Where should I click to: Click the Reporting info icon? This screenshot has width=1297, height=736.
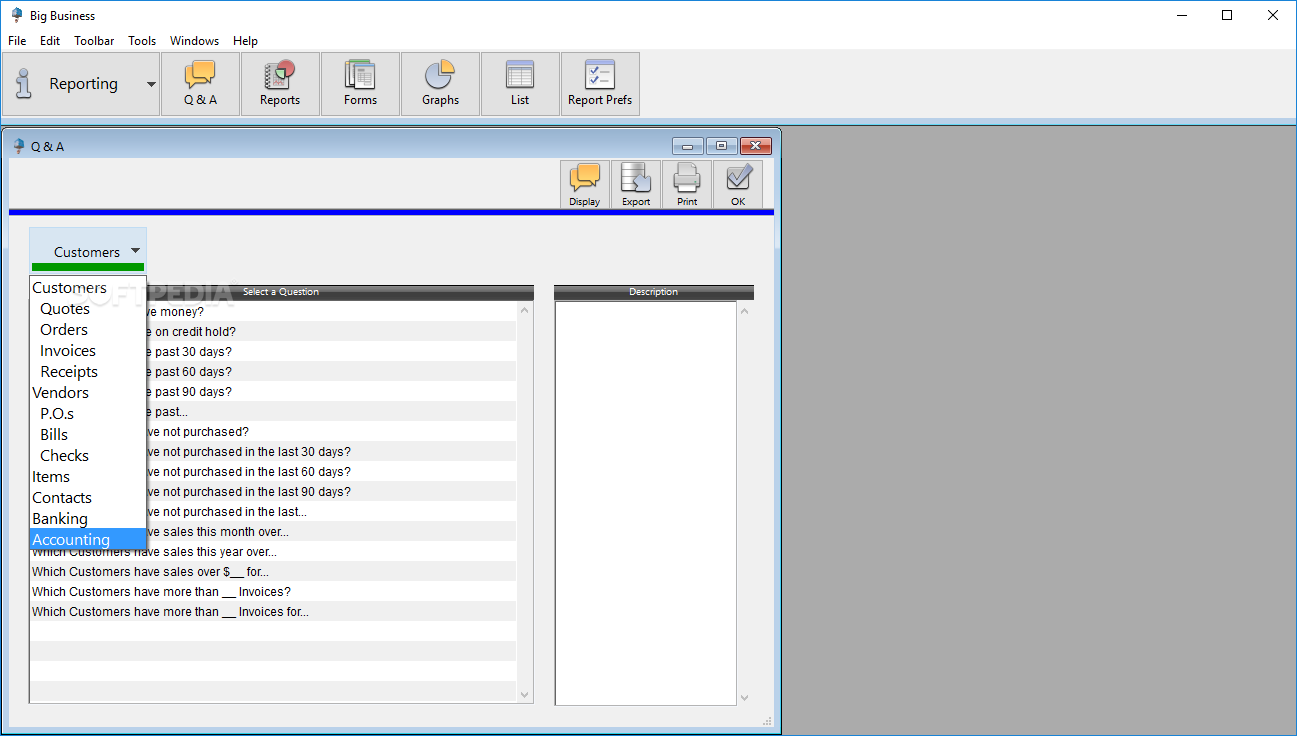click(24, 84)
